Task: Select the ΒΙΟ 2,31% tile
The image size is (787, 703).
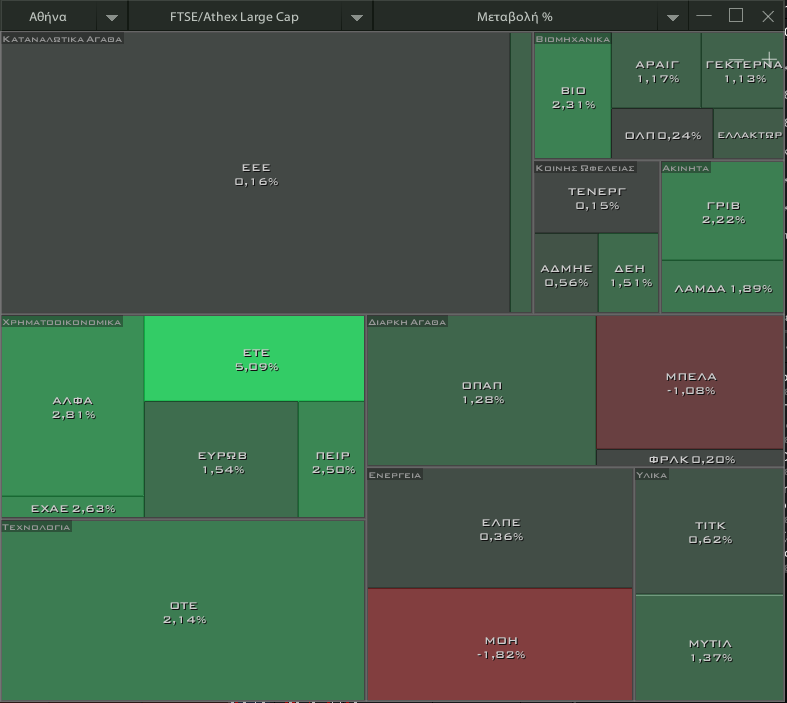Action: (x=573, y=97)
